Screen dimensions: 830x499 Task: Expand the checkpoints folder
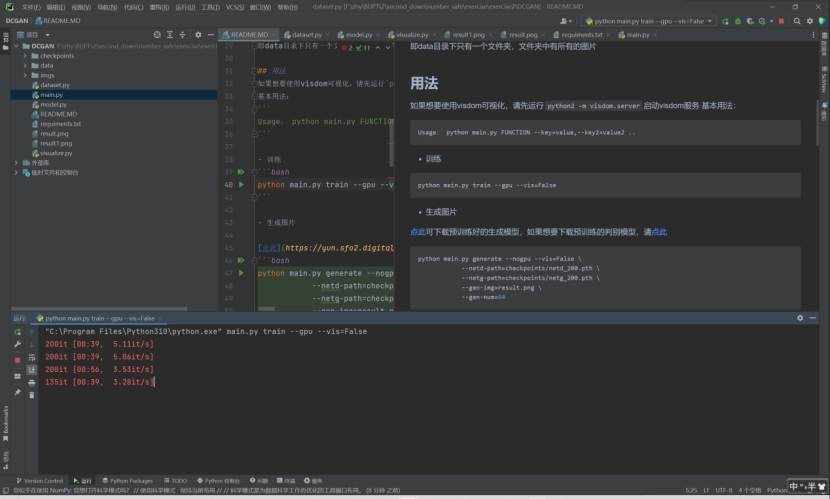tap(24, 56)
